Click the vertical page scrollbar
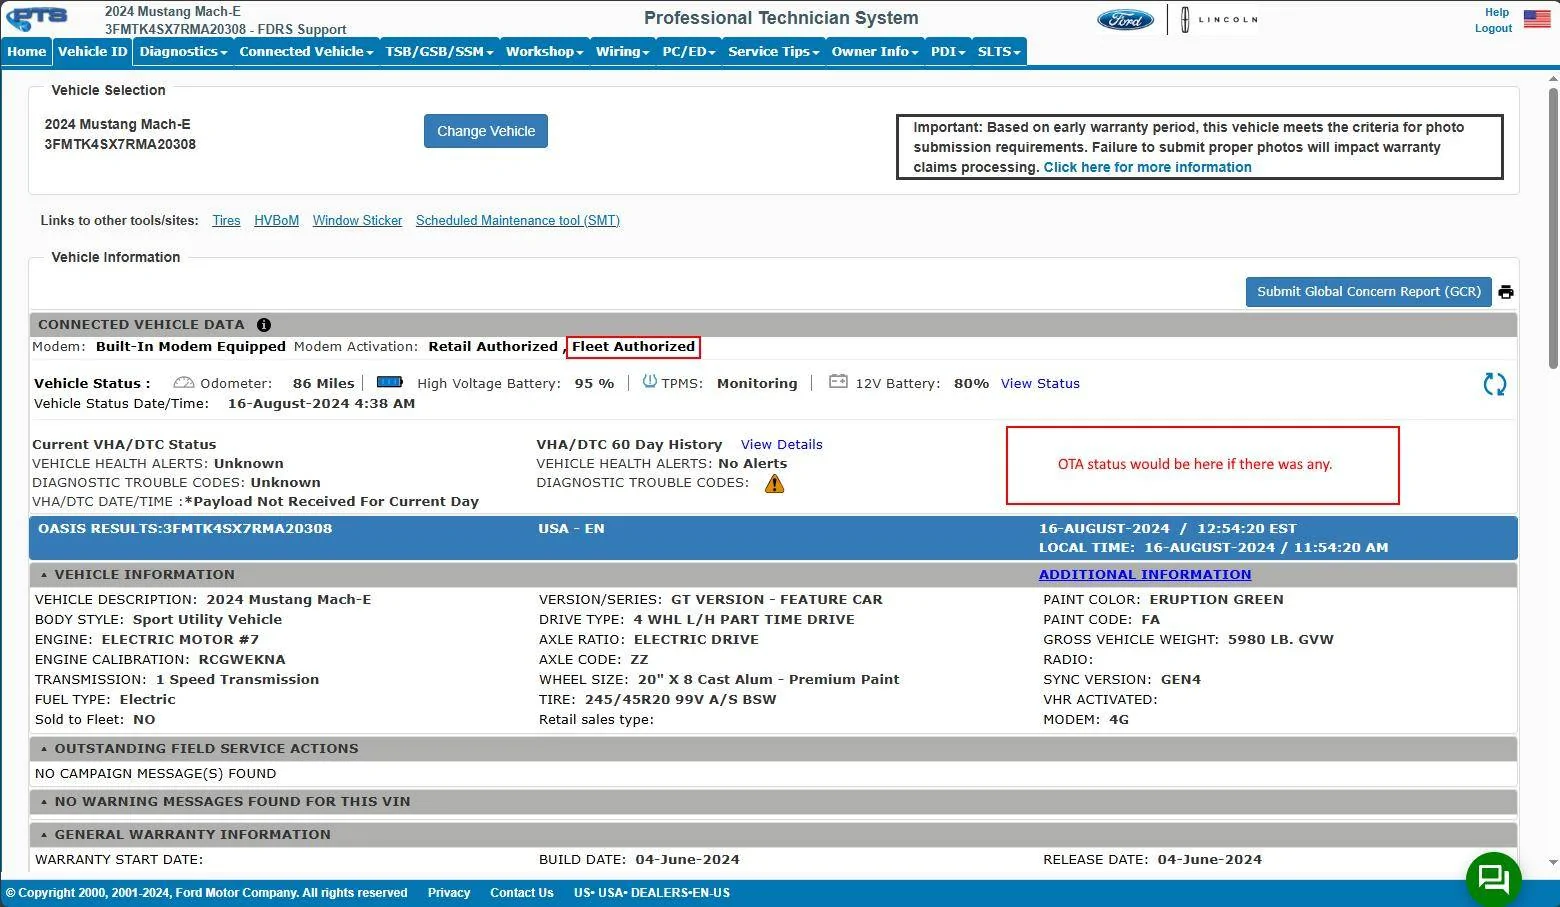 click(1553, 227)
